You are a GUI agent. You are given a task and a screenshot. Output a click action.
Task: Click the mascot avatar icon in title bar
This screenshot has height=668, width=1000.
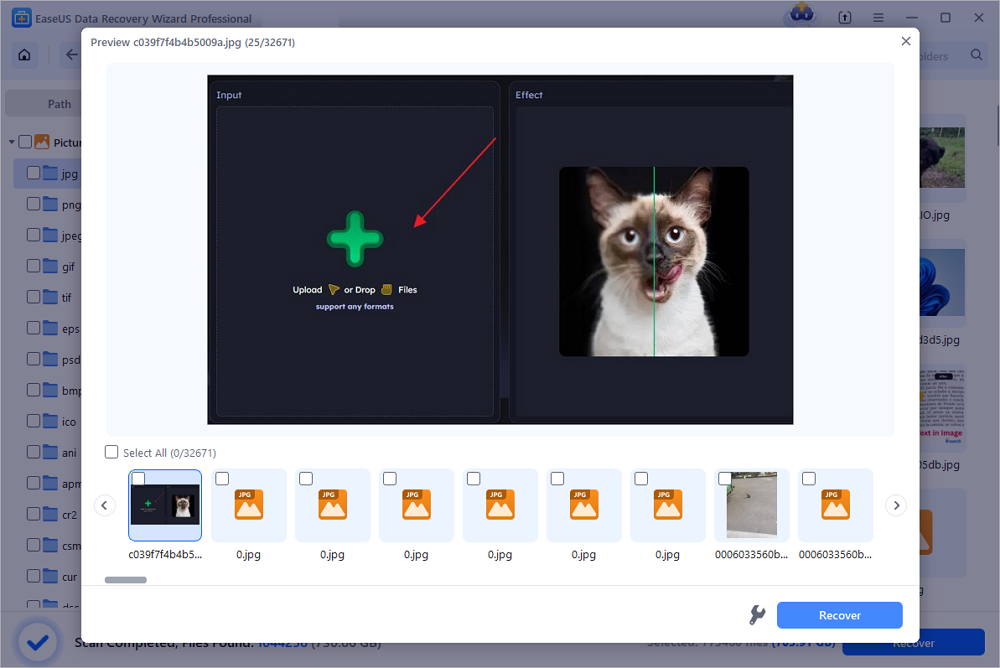[801, 15]
